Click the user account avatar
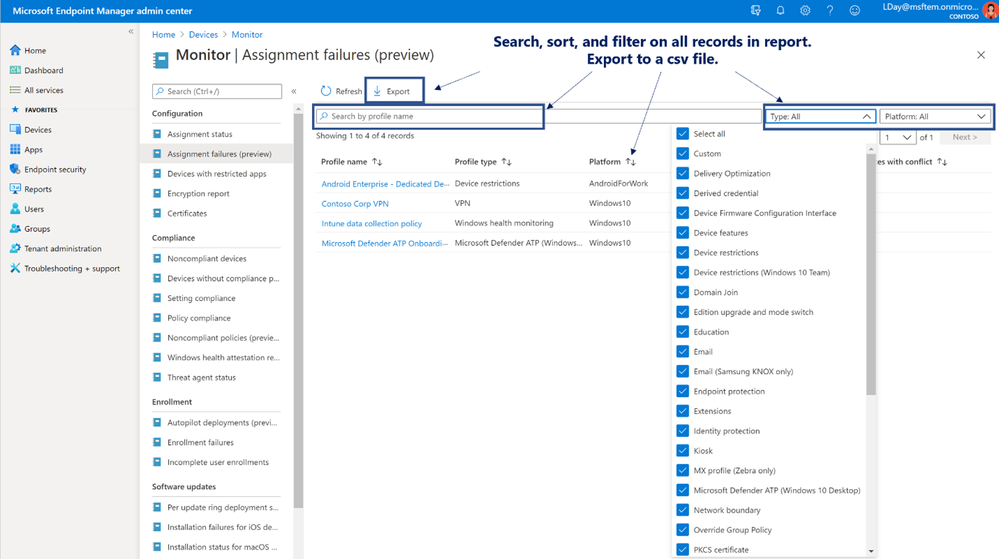The height and width of the screenshot is (559, 999). [x=991, y=10]
